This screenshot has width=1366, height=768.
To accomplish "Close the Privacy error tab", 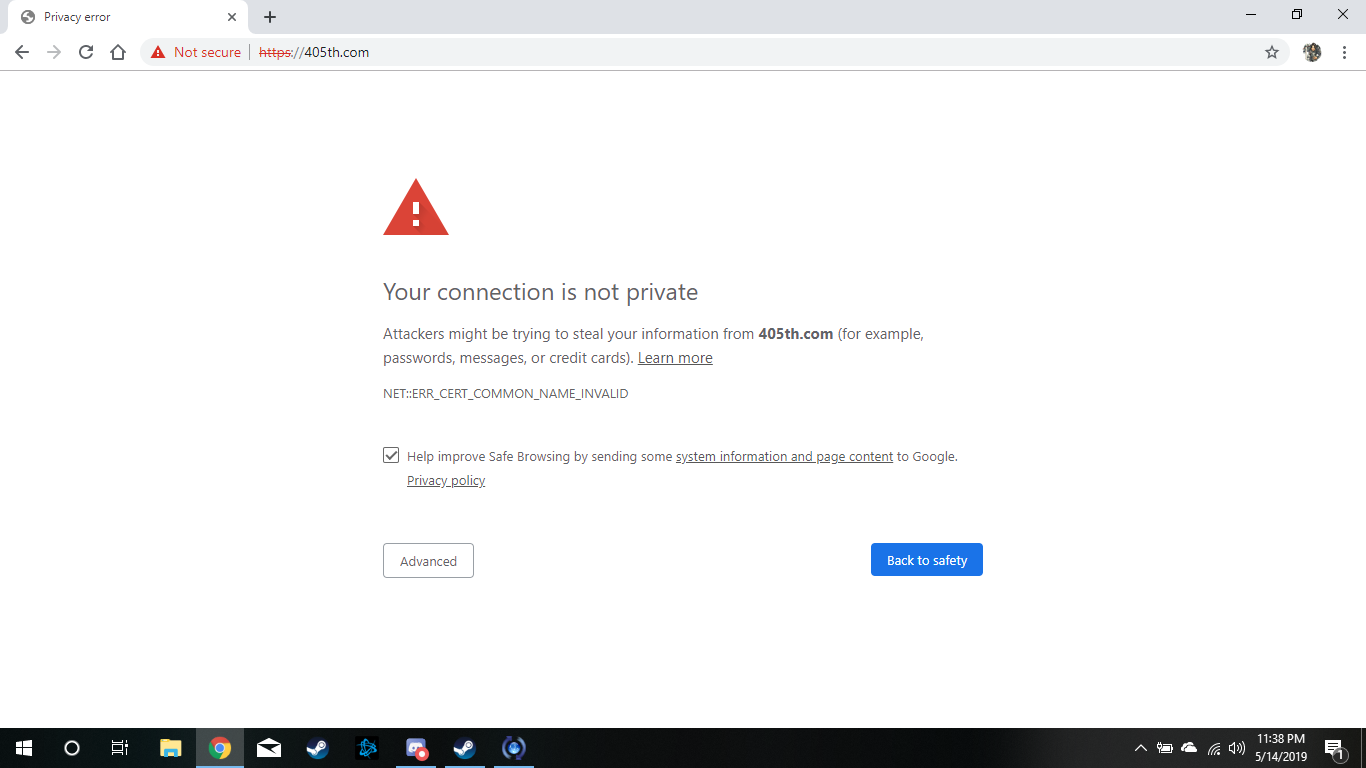I will pos(232,17).
